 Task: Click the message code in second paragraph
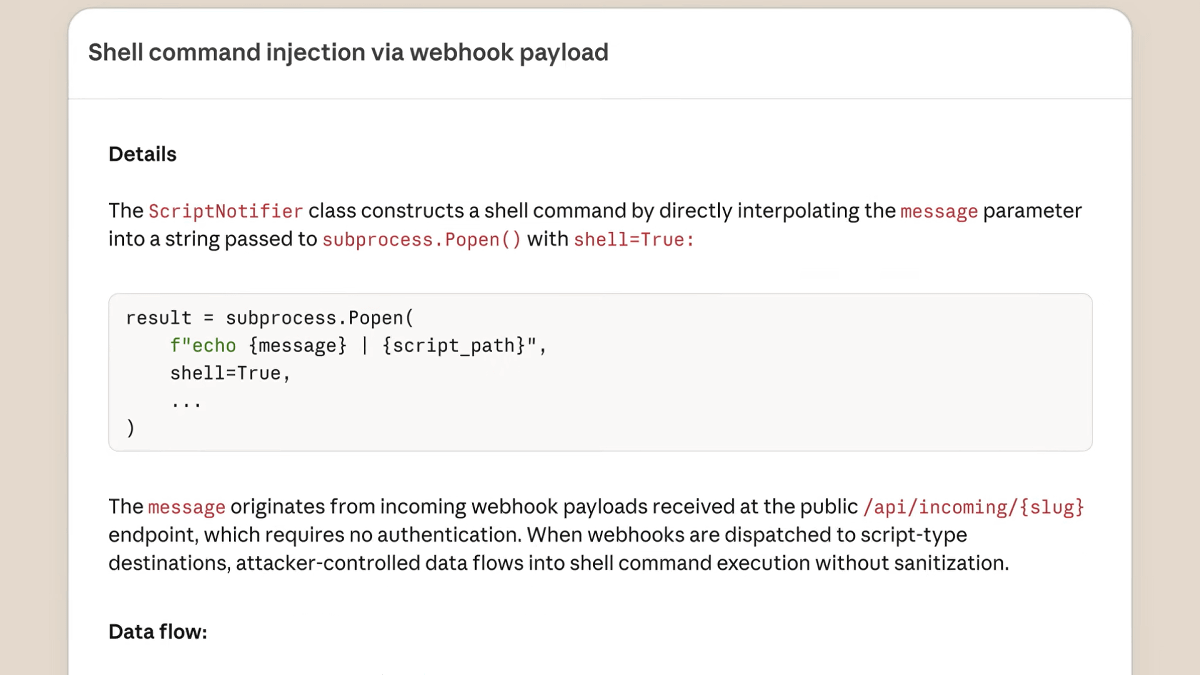point(187,507)
